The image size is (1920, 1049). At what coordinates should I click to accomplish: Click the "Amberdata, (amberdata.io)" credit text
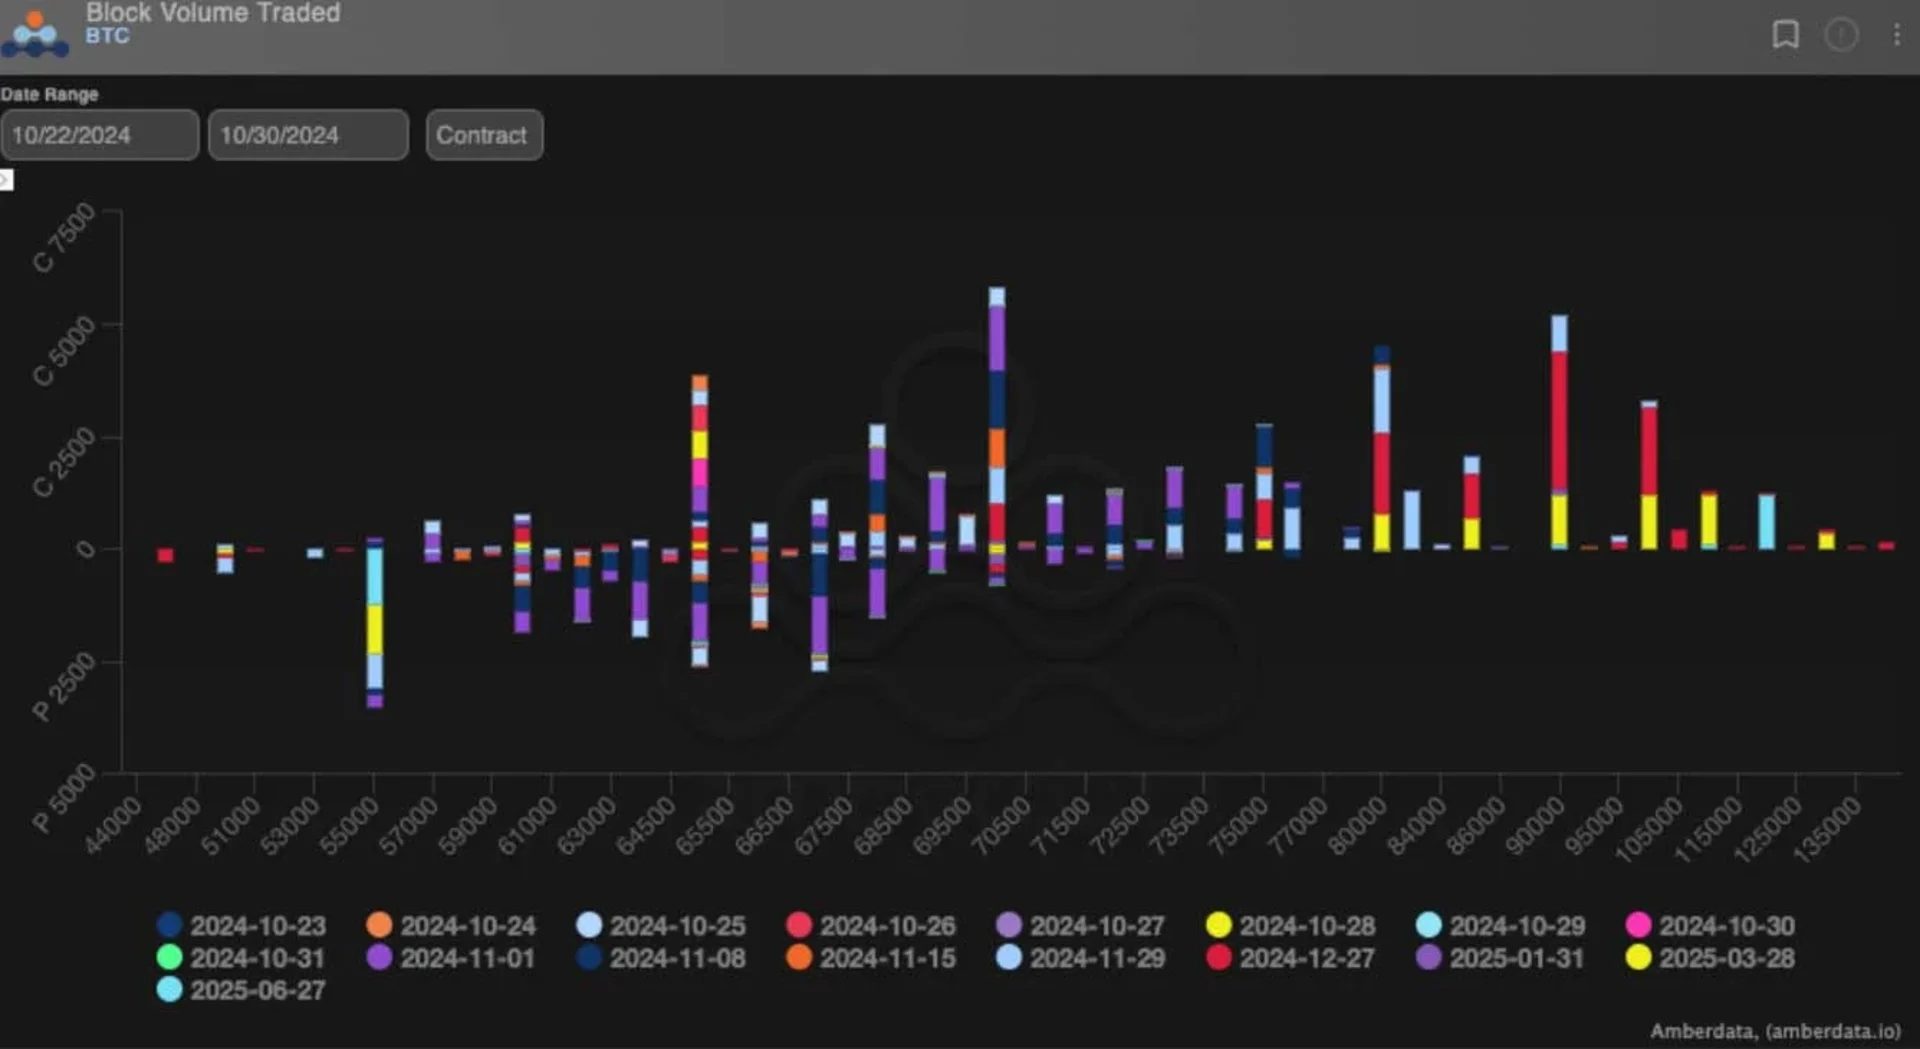(x=1775, y=1031)
